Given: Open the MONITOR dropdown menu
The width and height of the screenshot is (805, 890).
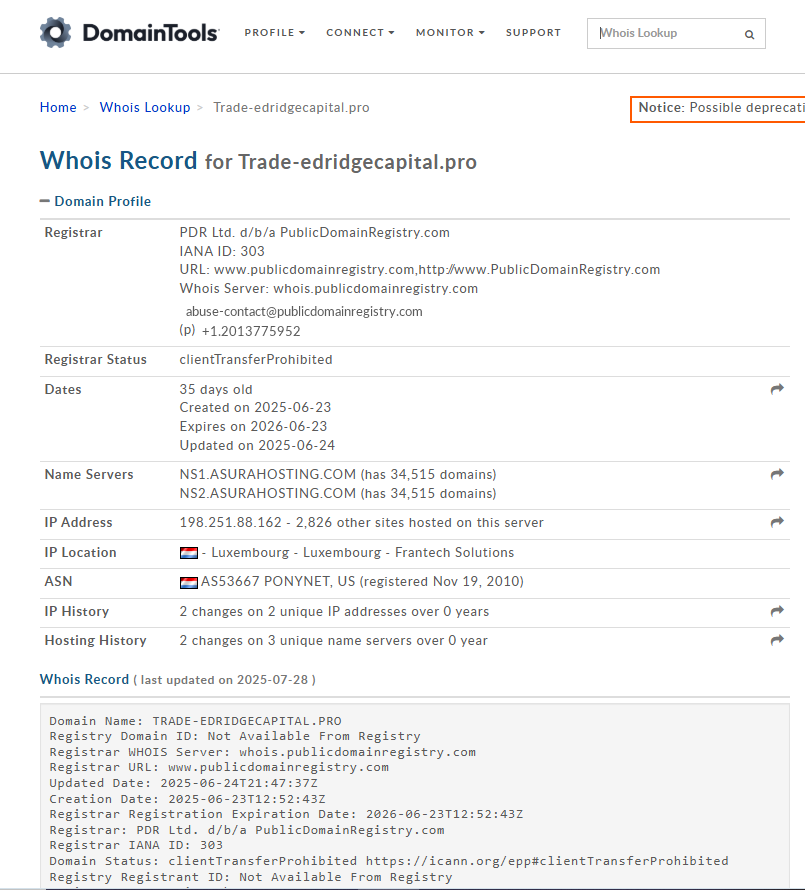Looking at the screenshot, I should [450, 33].
